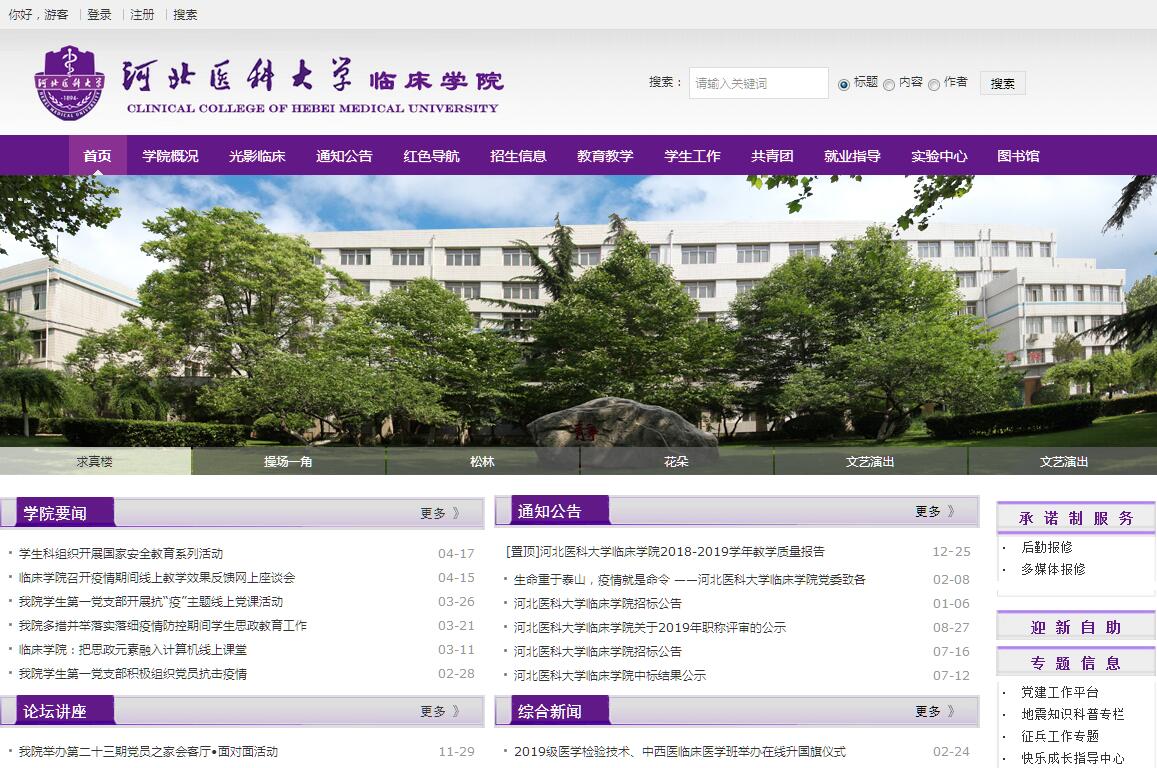Switch banner to the 松林 slide
1157x768 pixels.
click(482, 461)
